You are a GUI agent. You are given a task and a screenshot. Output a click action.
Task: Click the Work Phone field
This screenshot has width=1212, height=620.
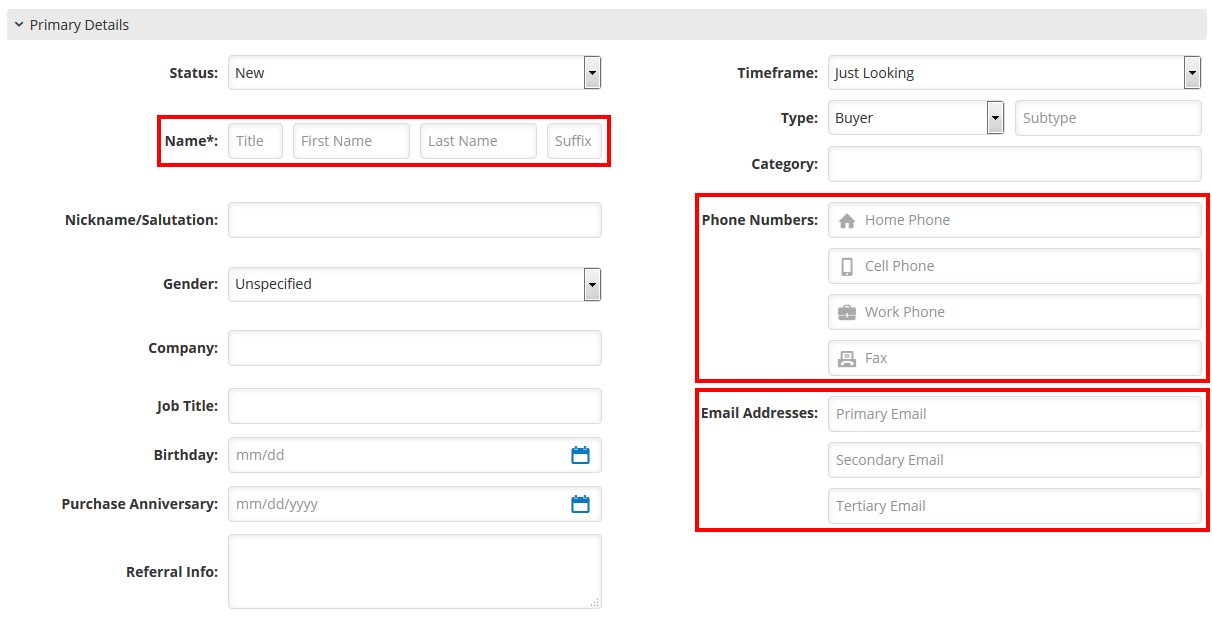click(x=1015, y=312)
